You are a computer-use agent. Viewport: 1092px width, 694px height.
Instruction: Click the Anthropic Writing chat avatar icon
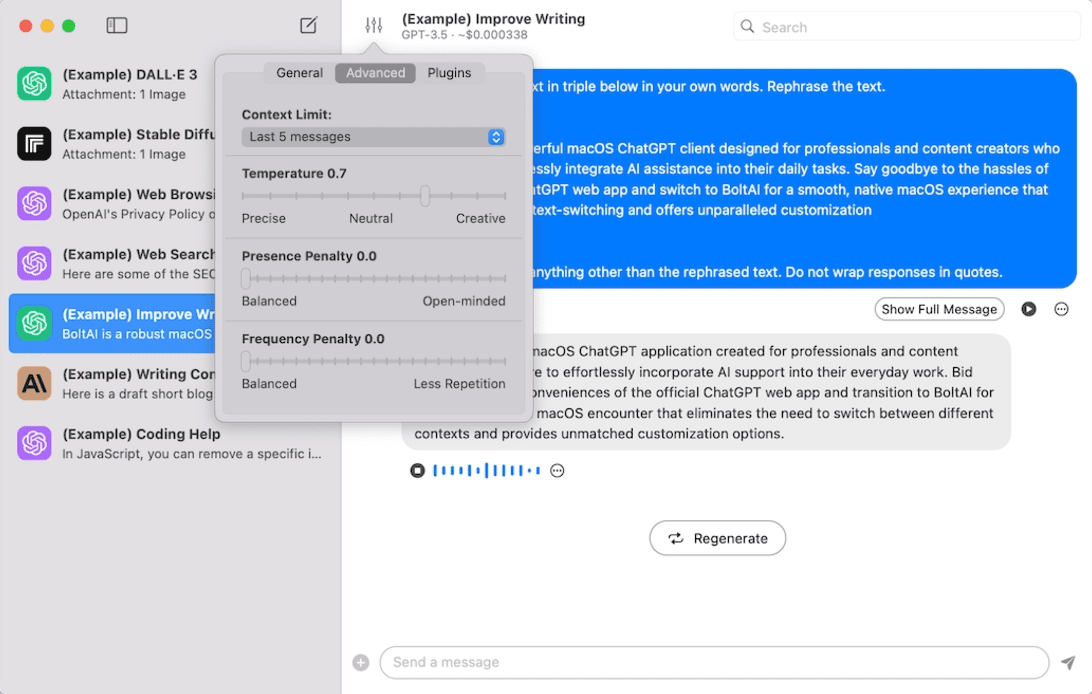(x=34, y=384)
